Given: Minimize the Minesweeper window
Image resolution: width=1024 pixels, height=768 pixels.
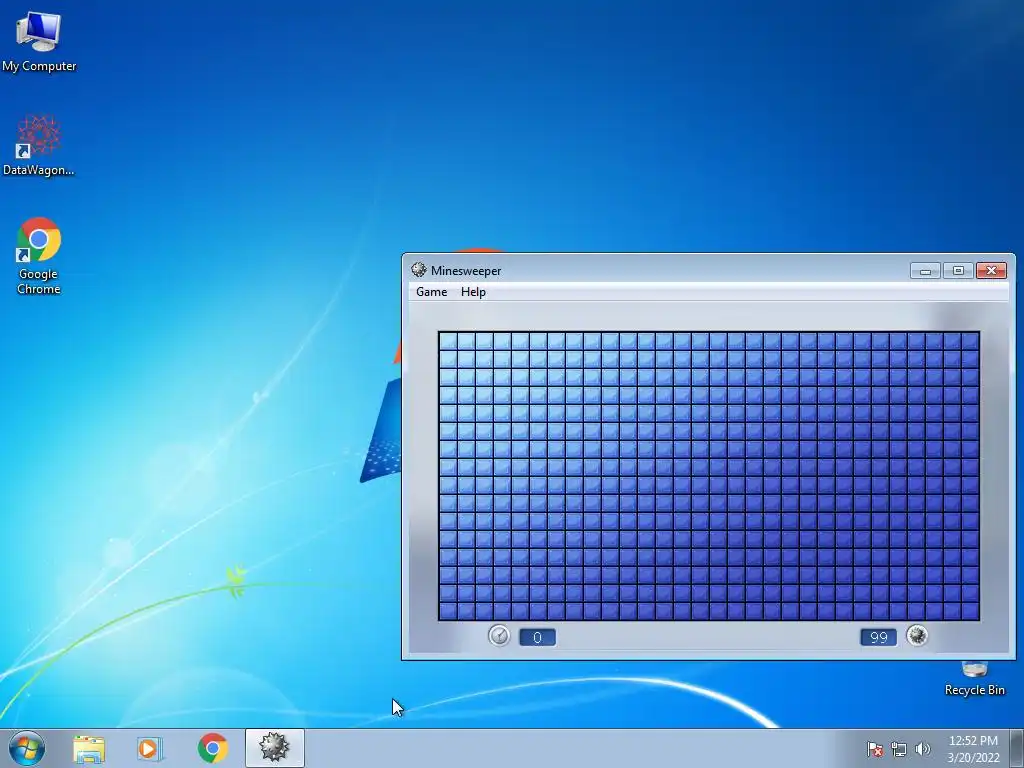Looking at the screenshot, I should tap(925, 270).
